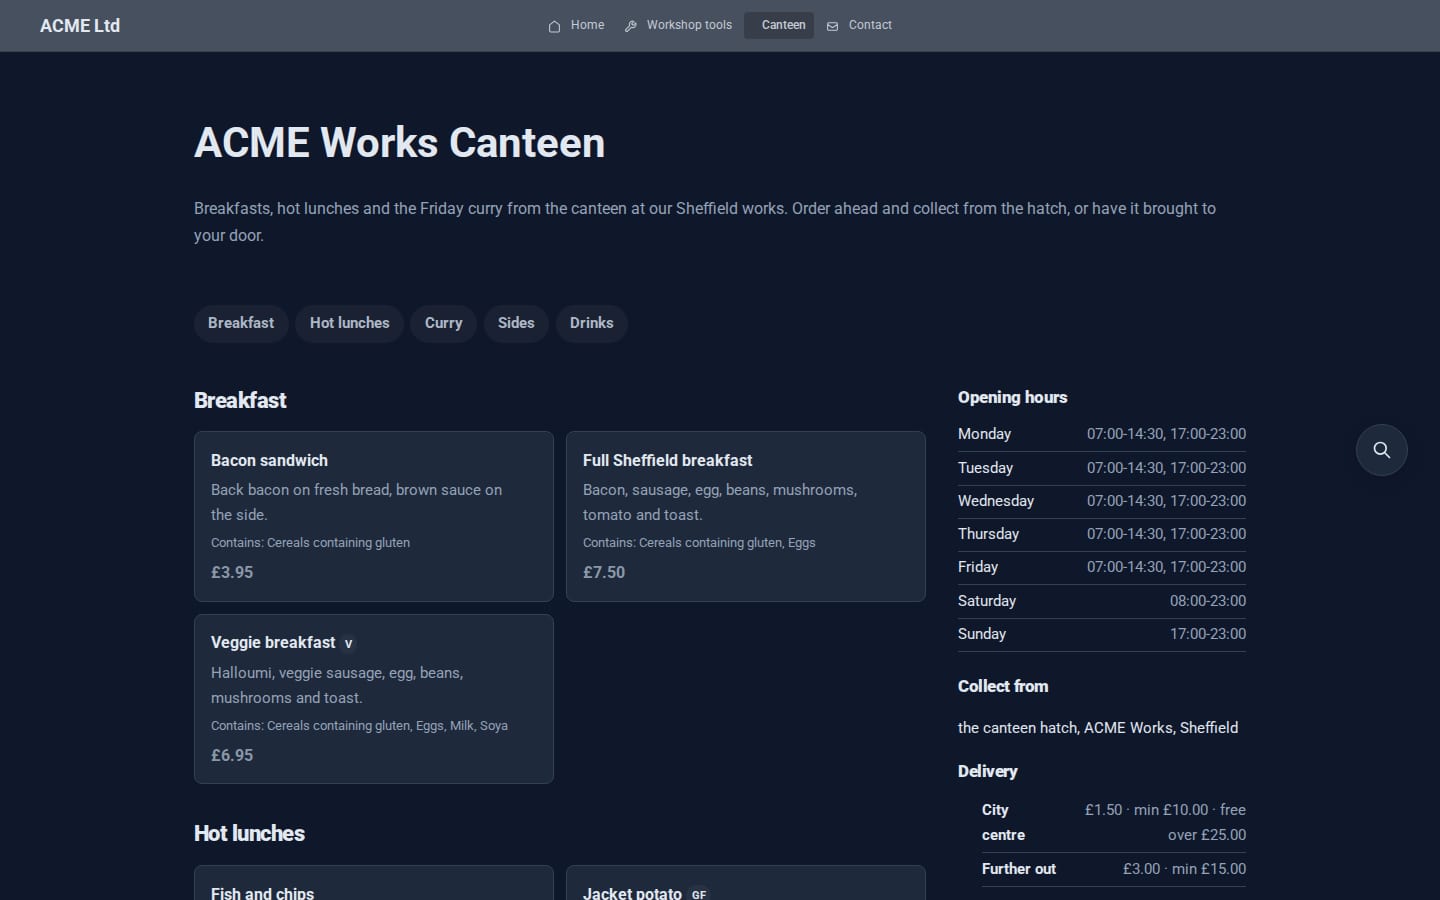Click the Thursday opening hours row
1440x900 pixels.
(x=1102, y=534)
